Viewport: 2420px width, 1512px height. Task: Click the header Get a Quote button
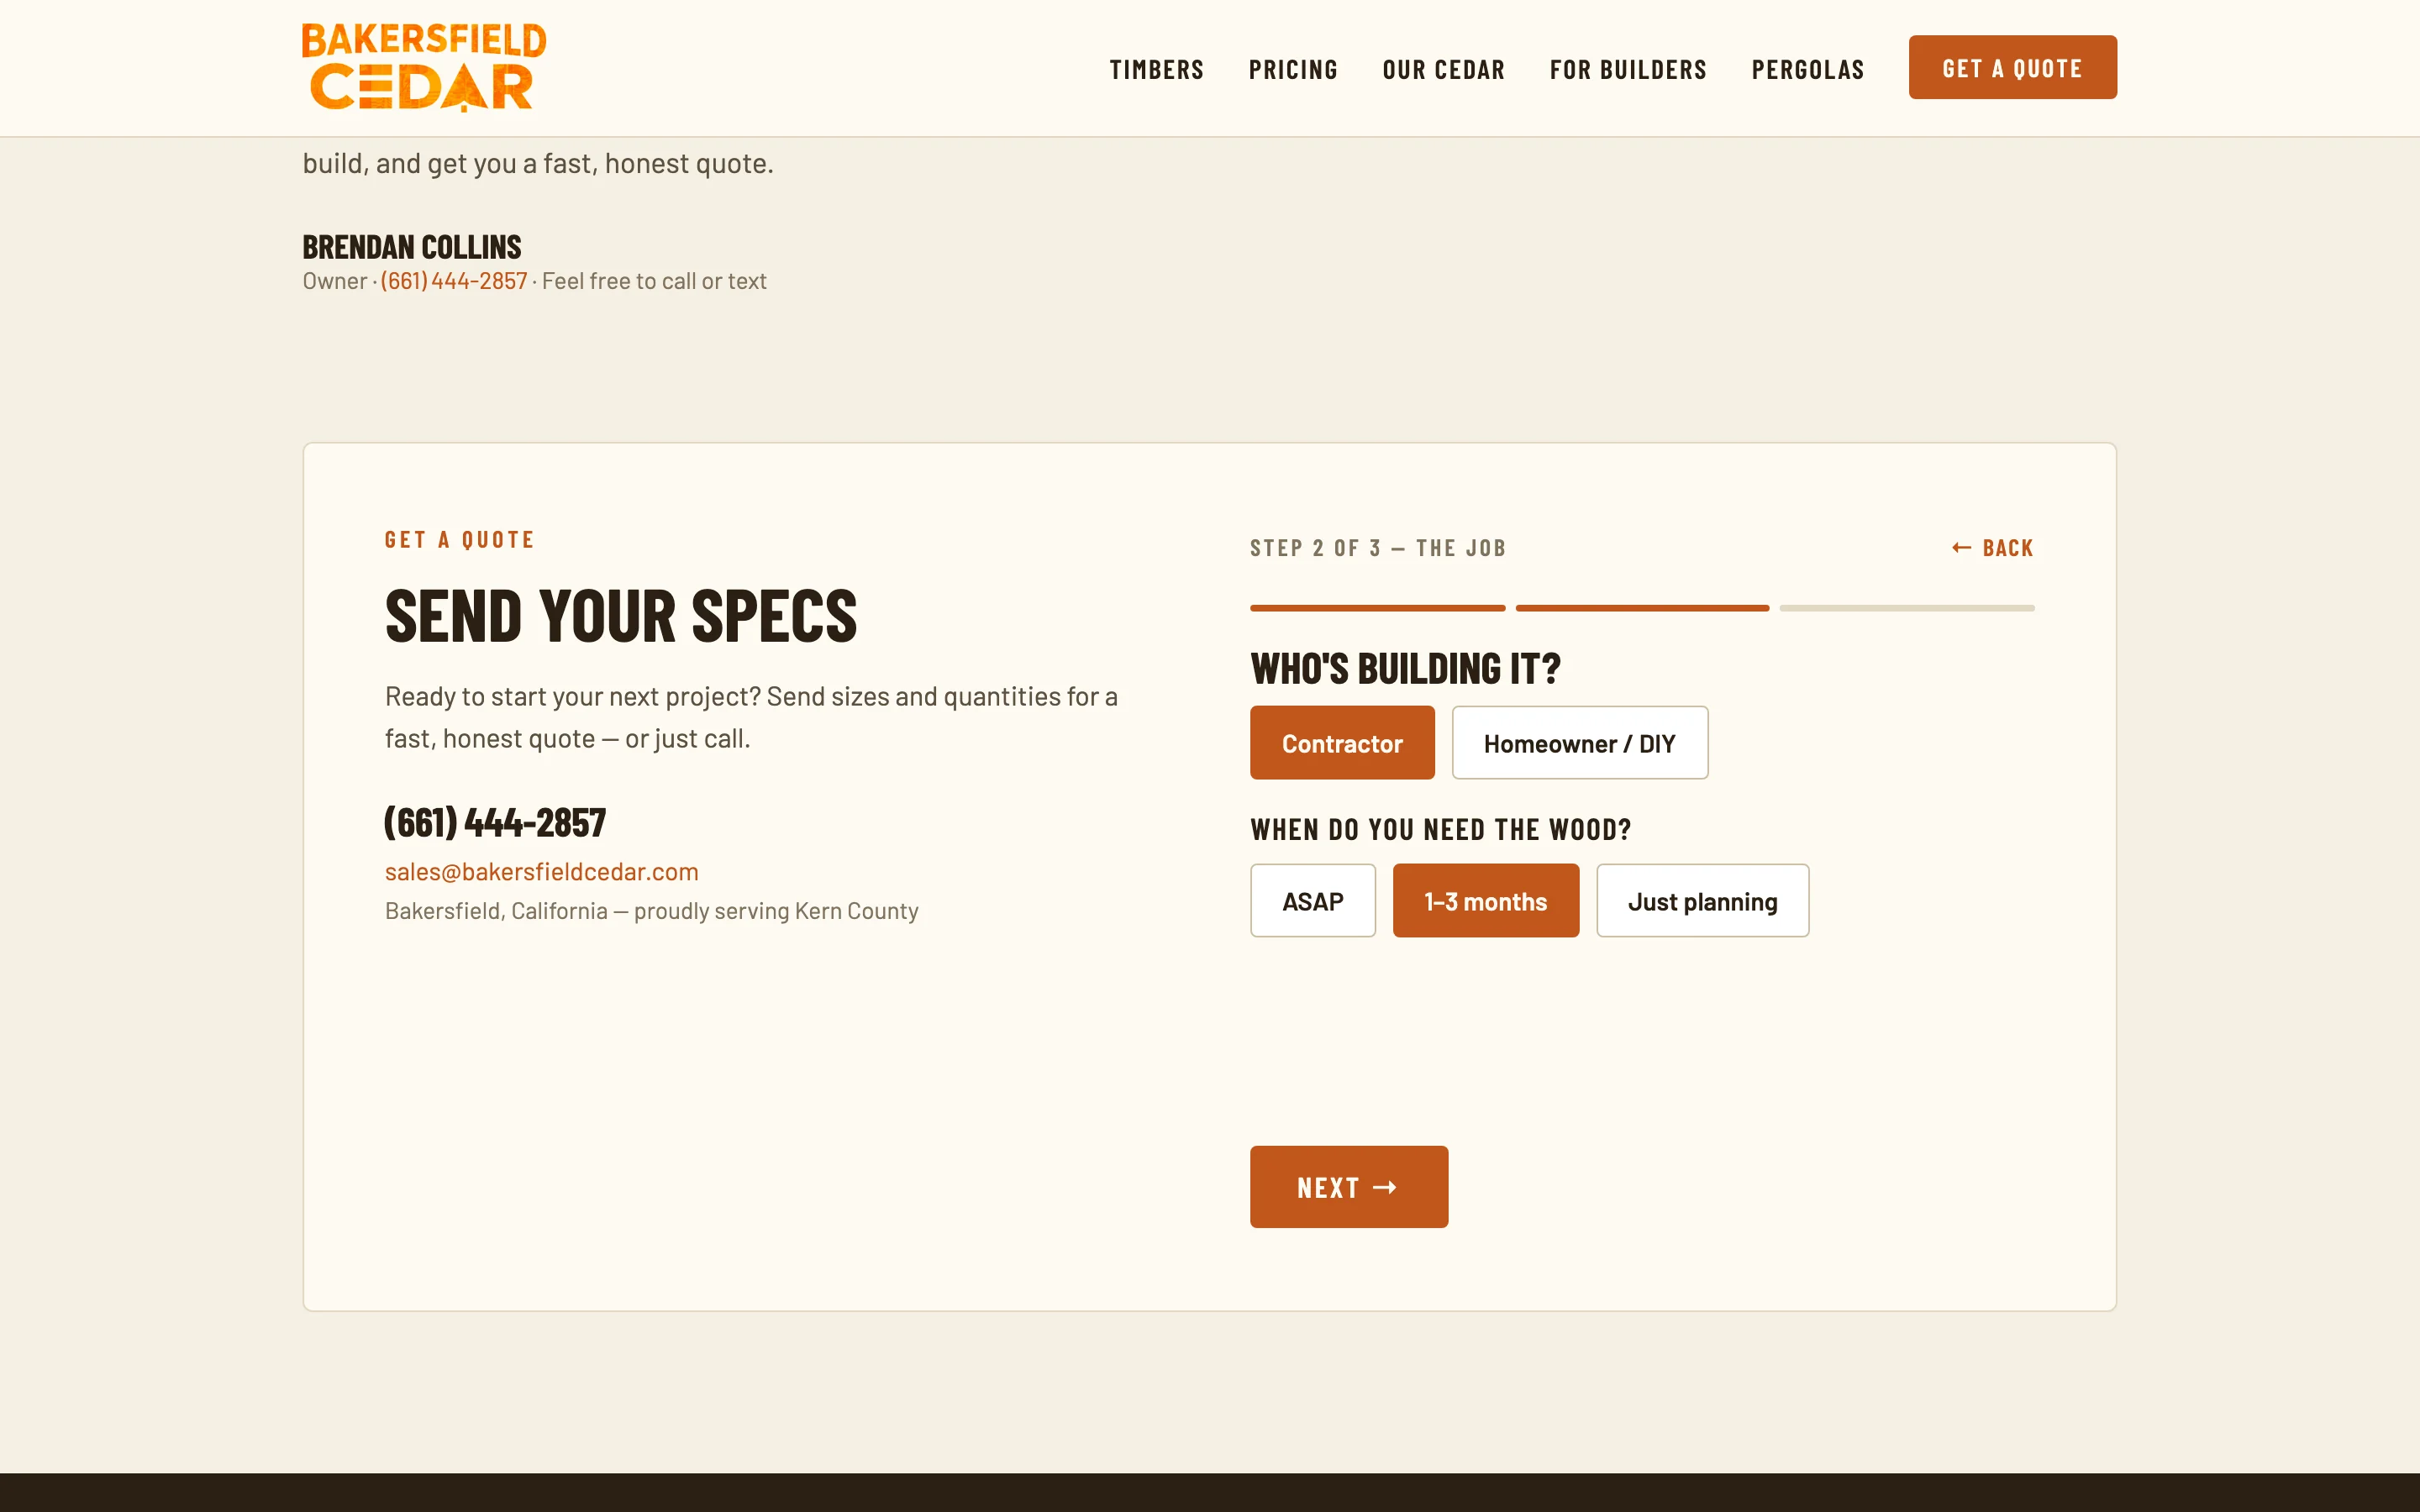2012,67
